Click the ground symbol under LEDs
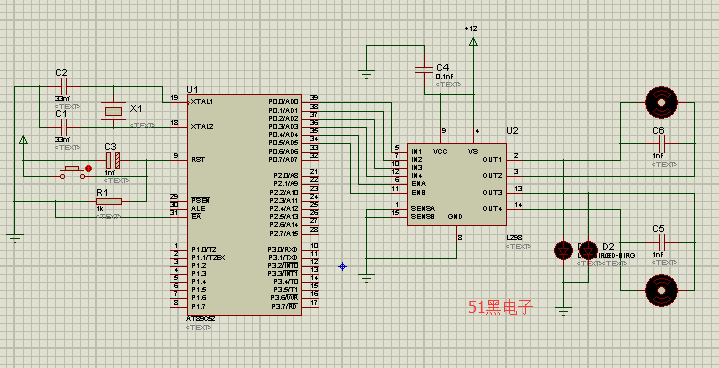719x368 pixels. (564, 311)
